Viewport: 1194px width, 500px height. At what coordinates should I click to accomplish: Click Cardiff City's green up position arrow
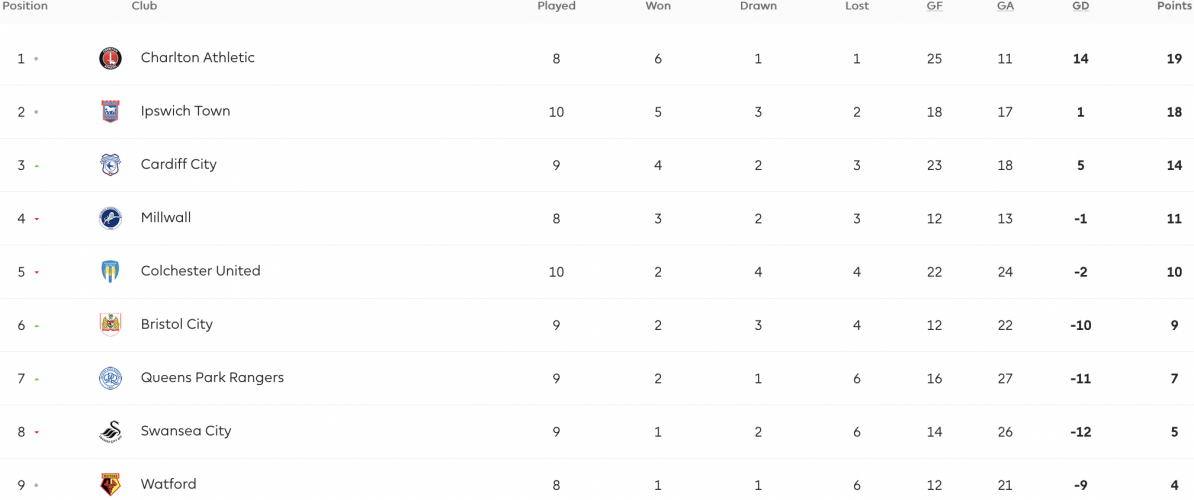click(36, 166)
